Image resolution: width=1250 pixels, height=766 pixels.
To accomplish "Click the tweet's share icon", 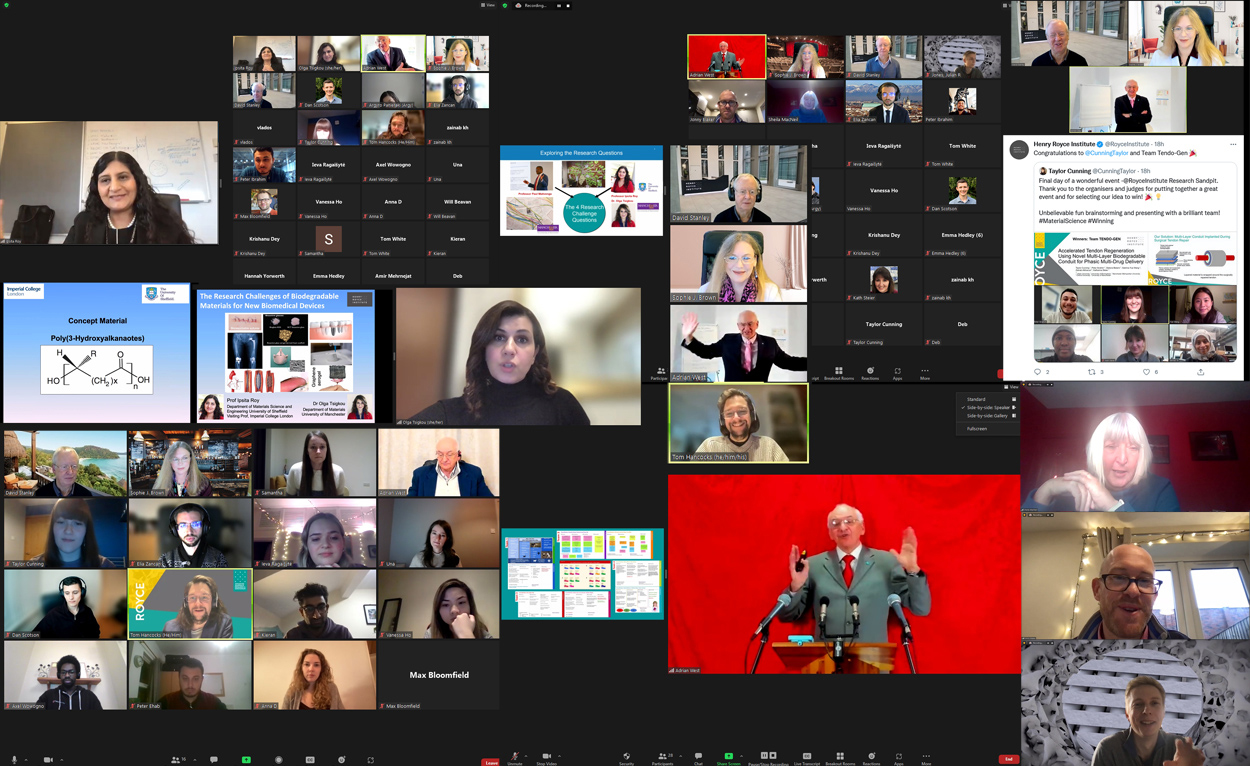I will click(1200, 372).
